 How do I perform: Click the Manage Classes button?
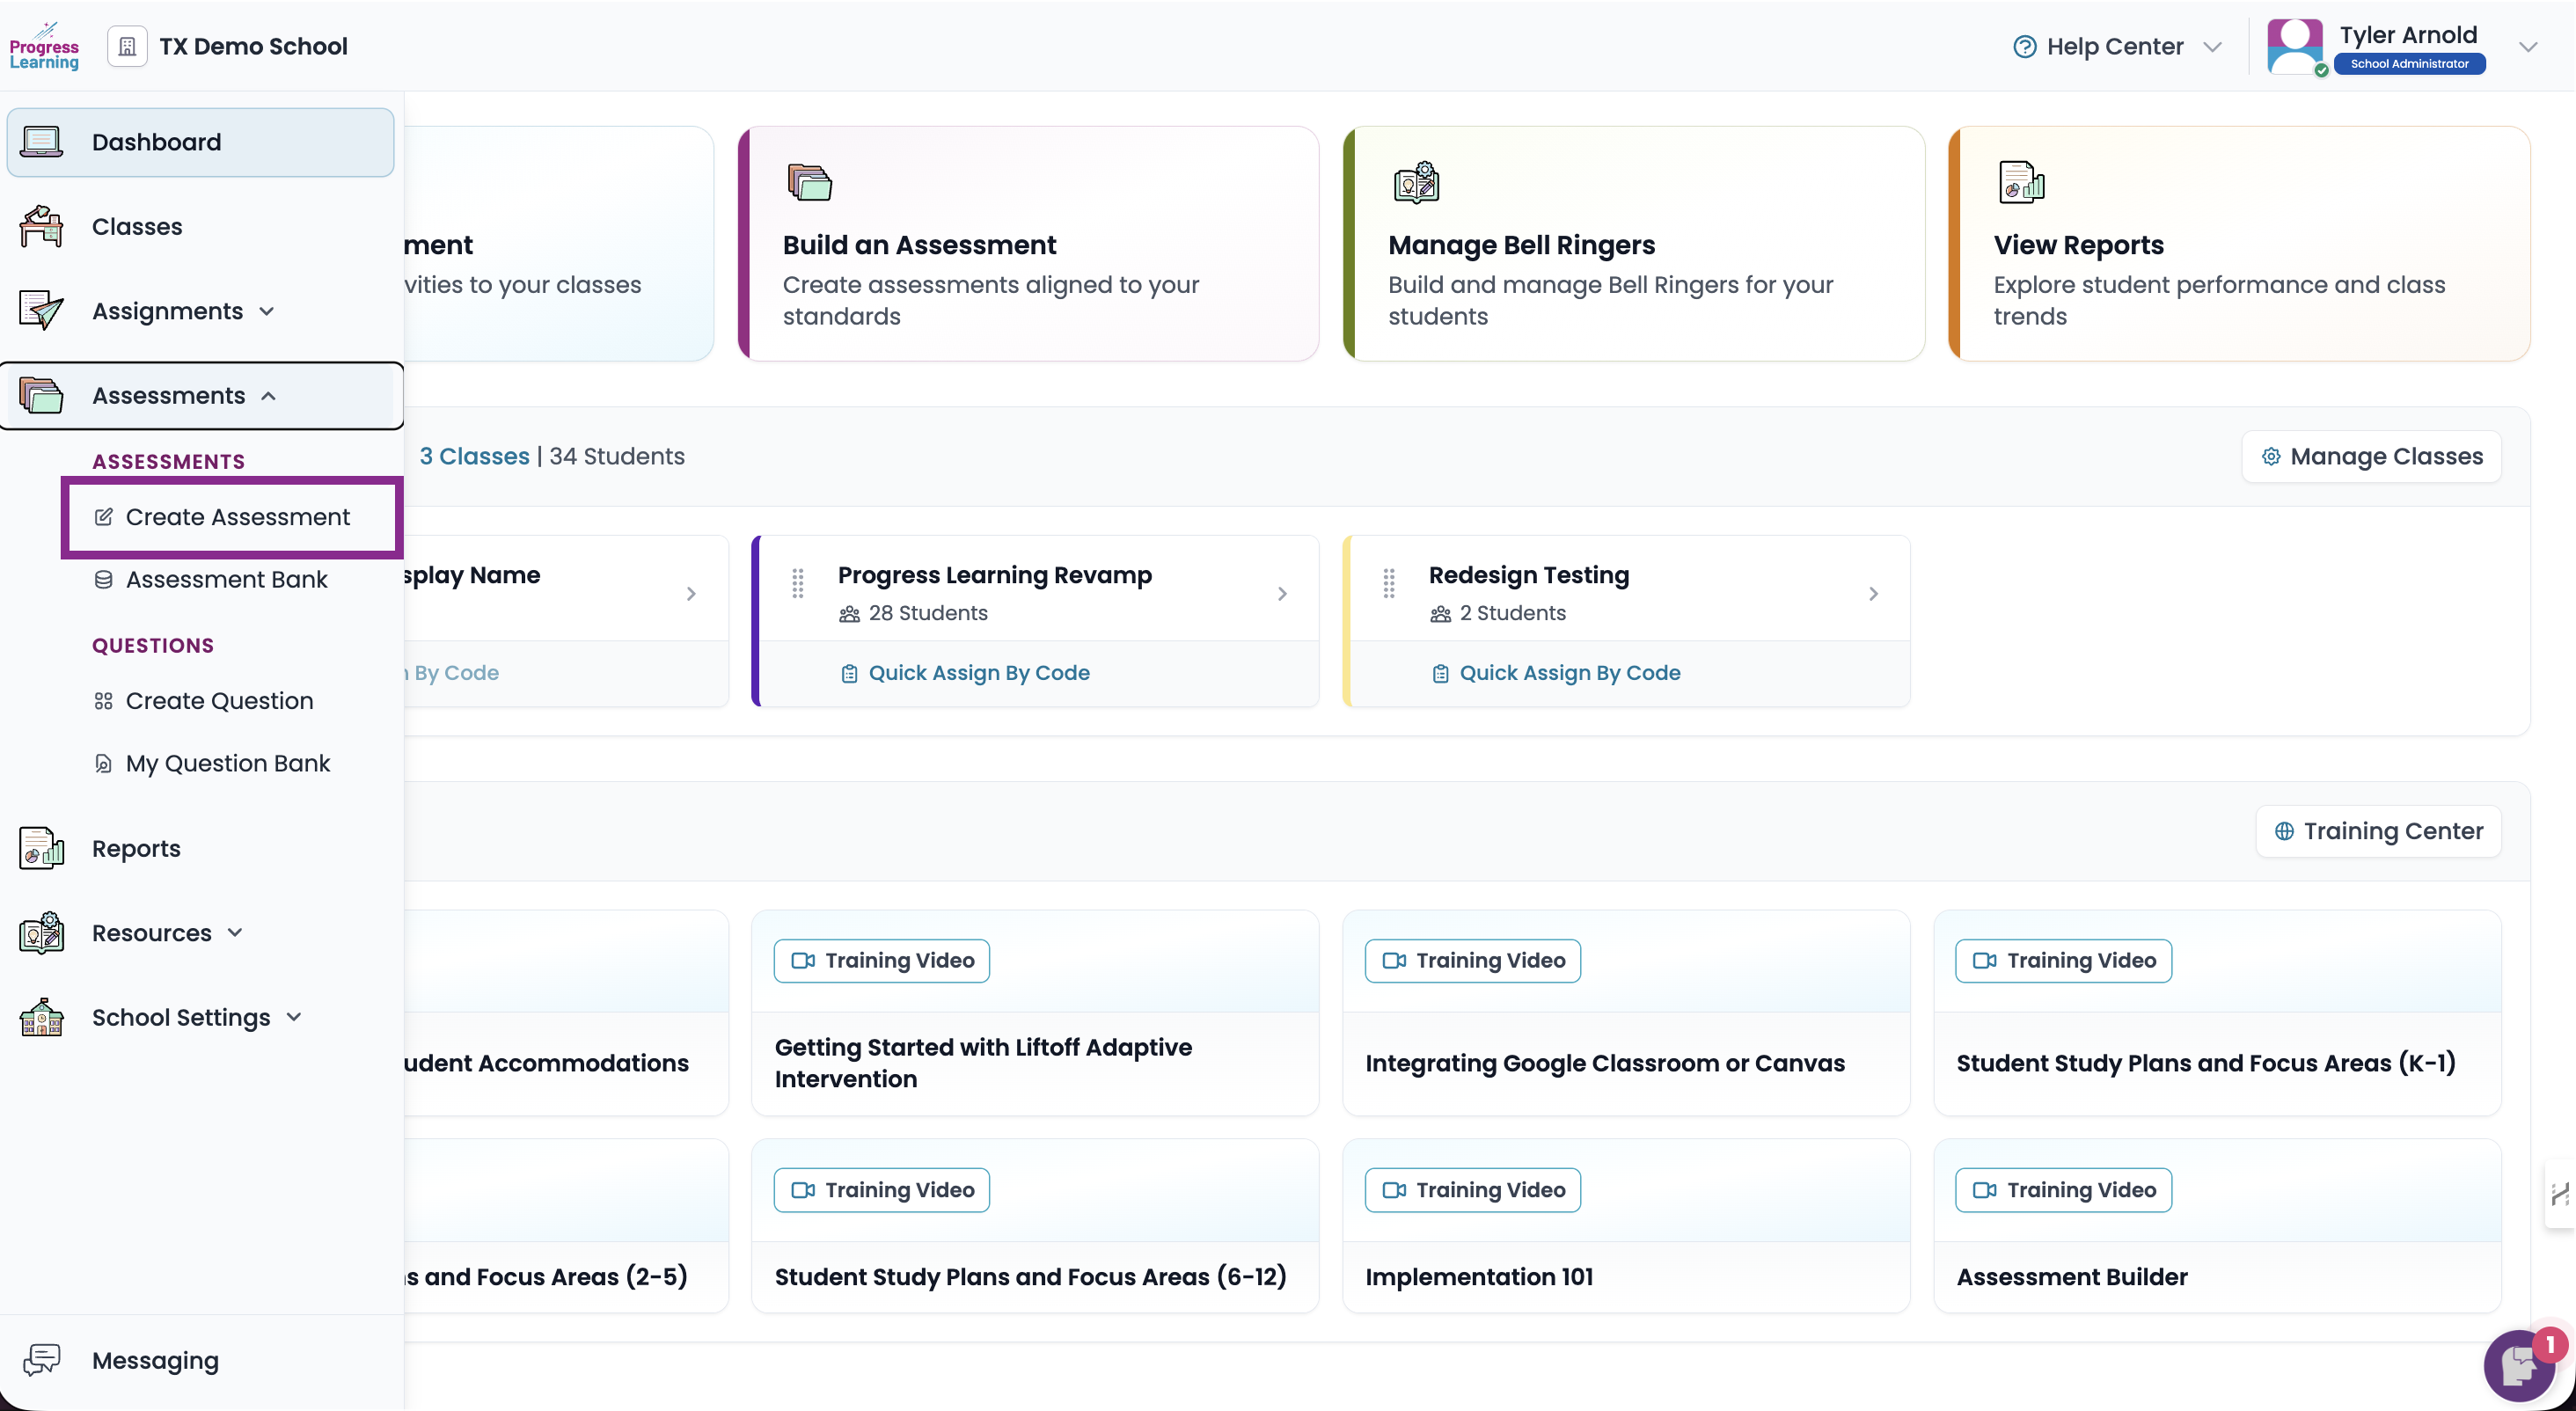tap(2372, 457)
